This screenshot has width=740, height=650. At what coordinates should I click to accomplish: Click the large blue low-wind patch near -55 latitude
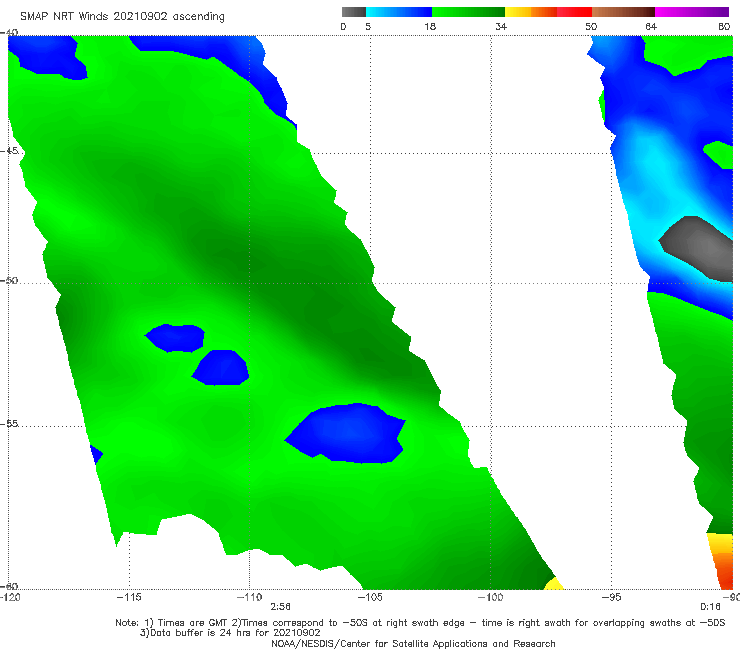(347, 433)
